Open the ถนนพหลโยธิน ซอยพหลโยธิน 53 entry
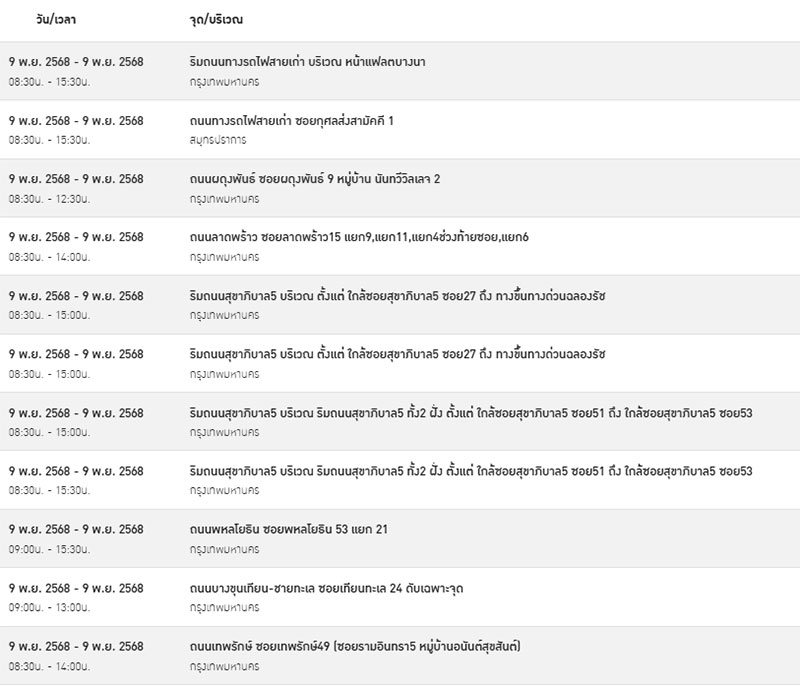 pyautogui.click(x=288, y=530)
